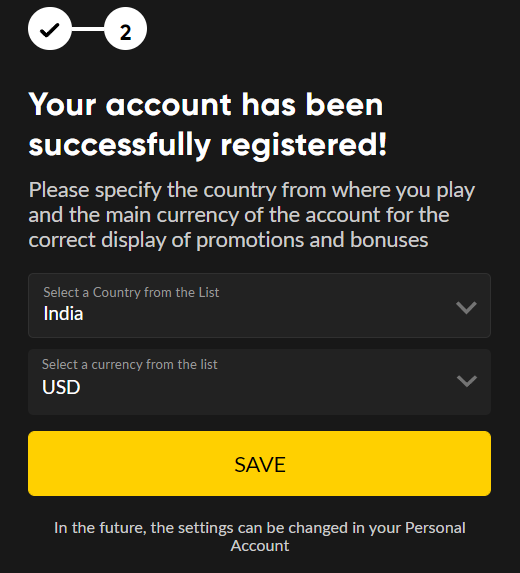Screen dimensions: 520x573
Task: Click the 'Please specify the country' description line
Action: click(x=251, y=190)
